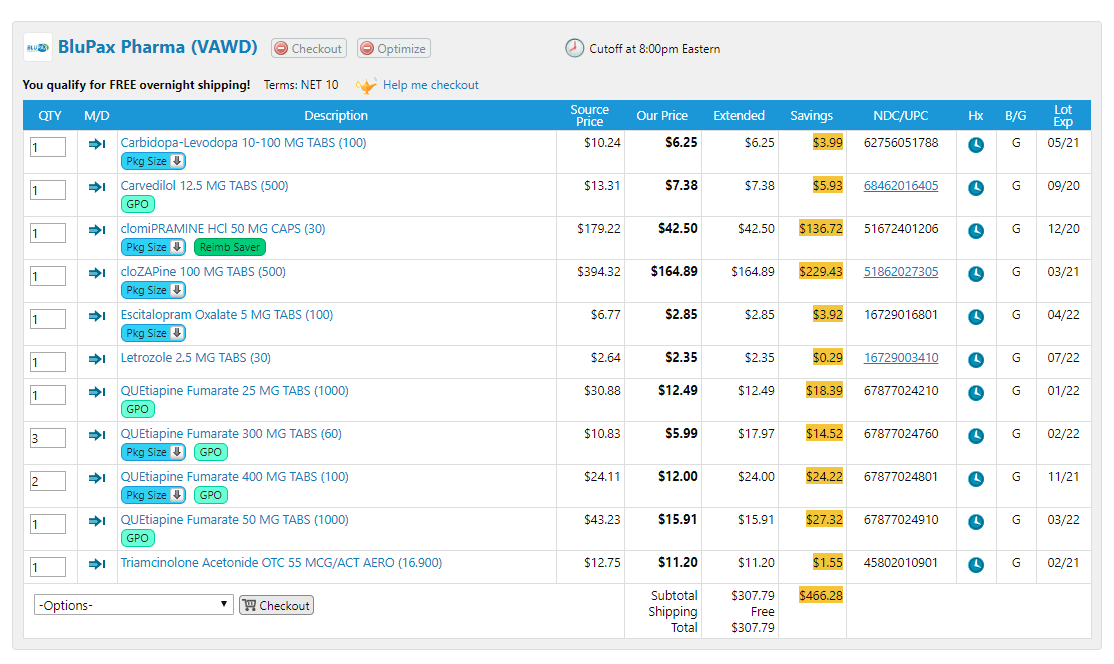Open history clock for QUEtiapine 400 MG
The width and height of the screenshot is (1114, 664).
tap(976, 479)
